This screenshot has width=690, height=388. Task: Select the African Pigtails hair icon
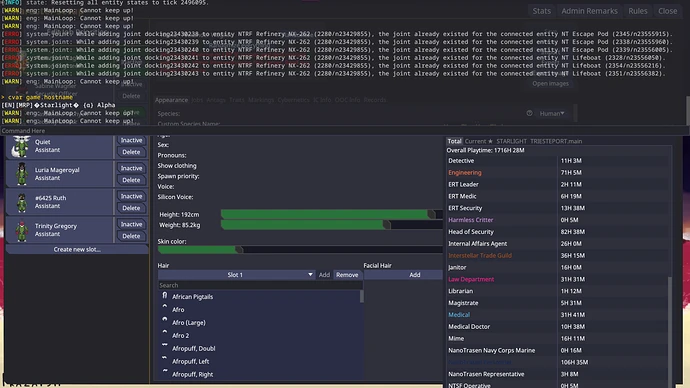click(x=165, y=296)
